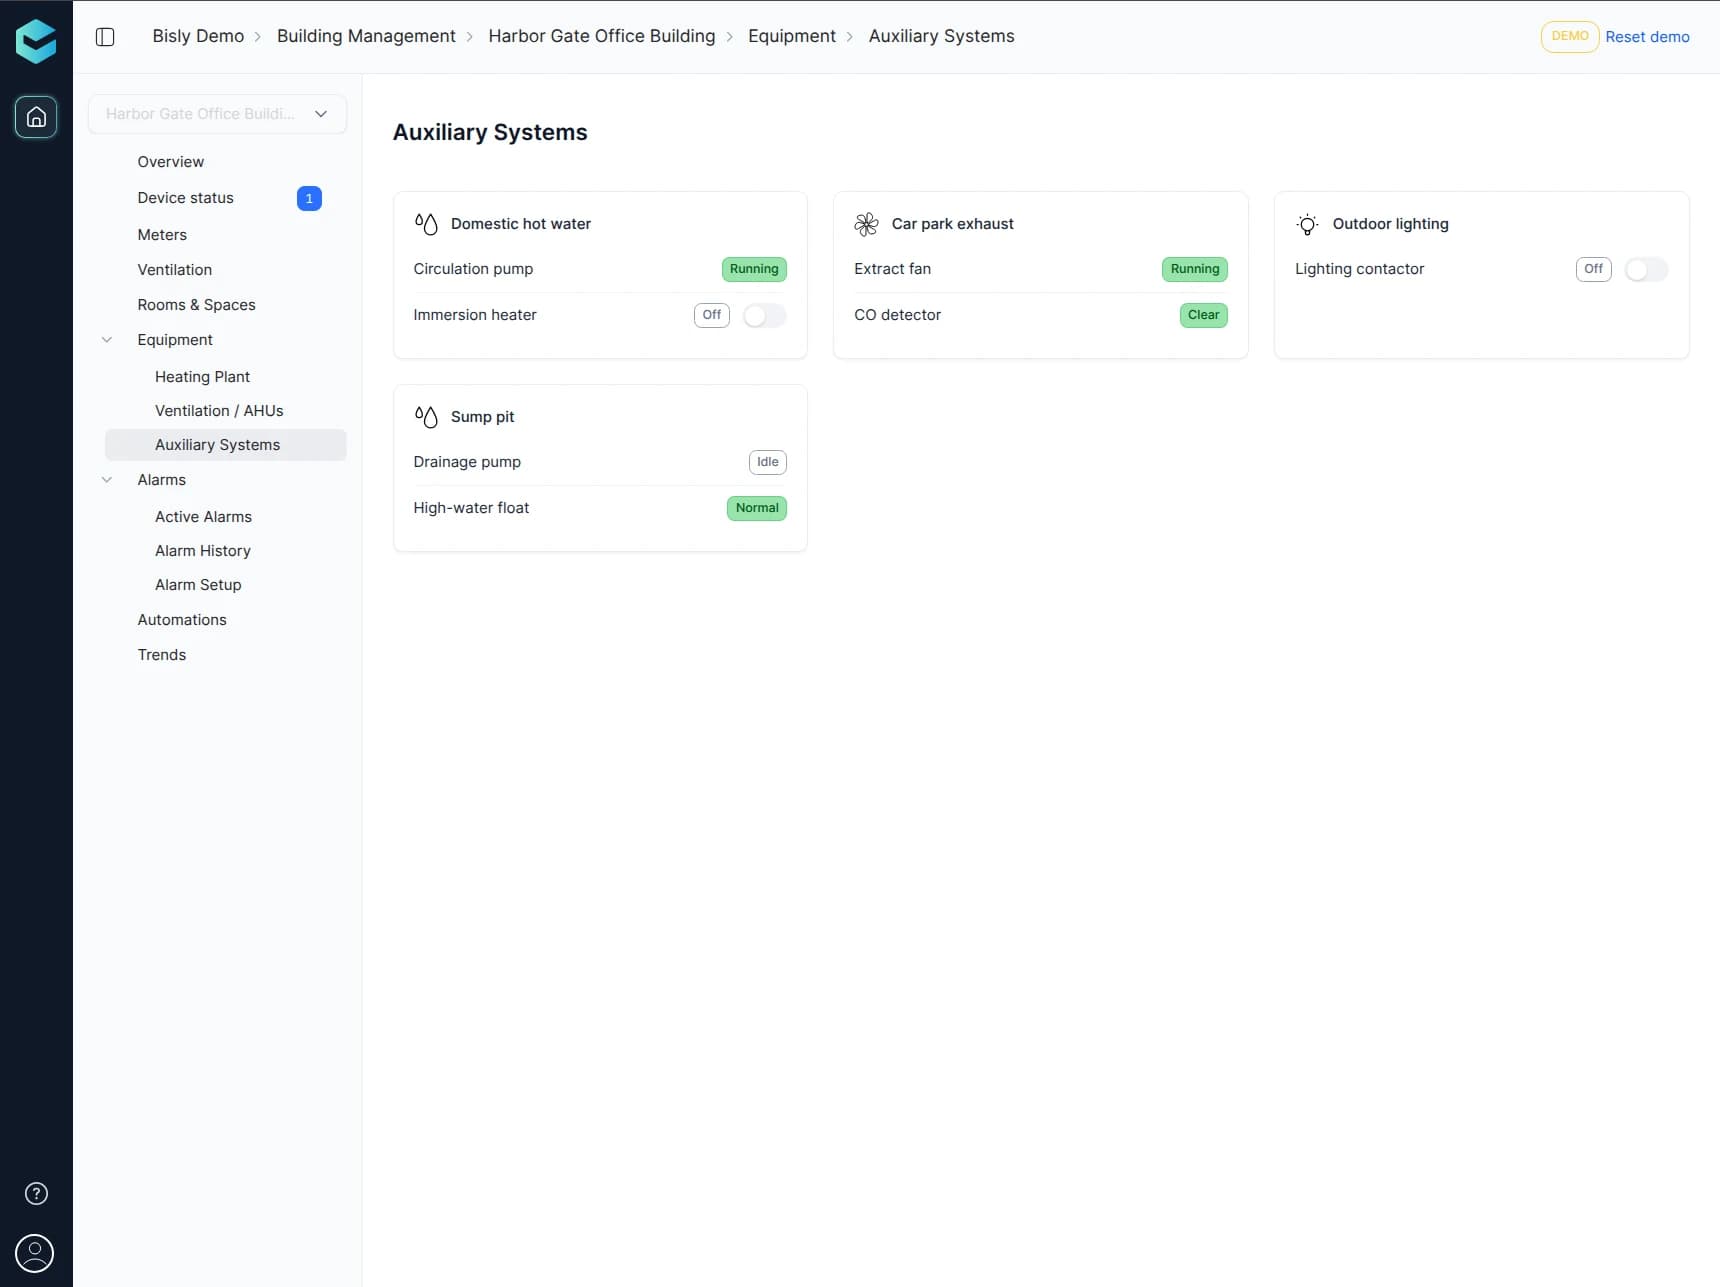
Task: Click Building Management breadcrumb
Action: coord(366,36)
